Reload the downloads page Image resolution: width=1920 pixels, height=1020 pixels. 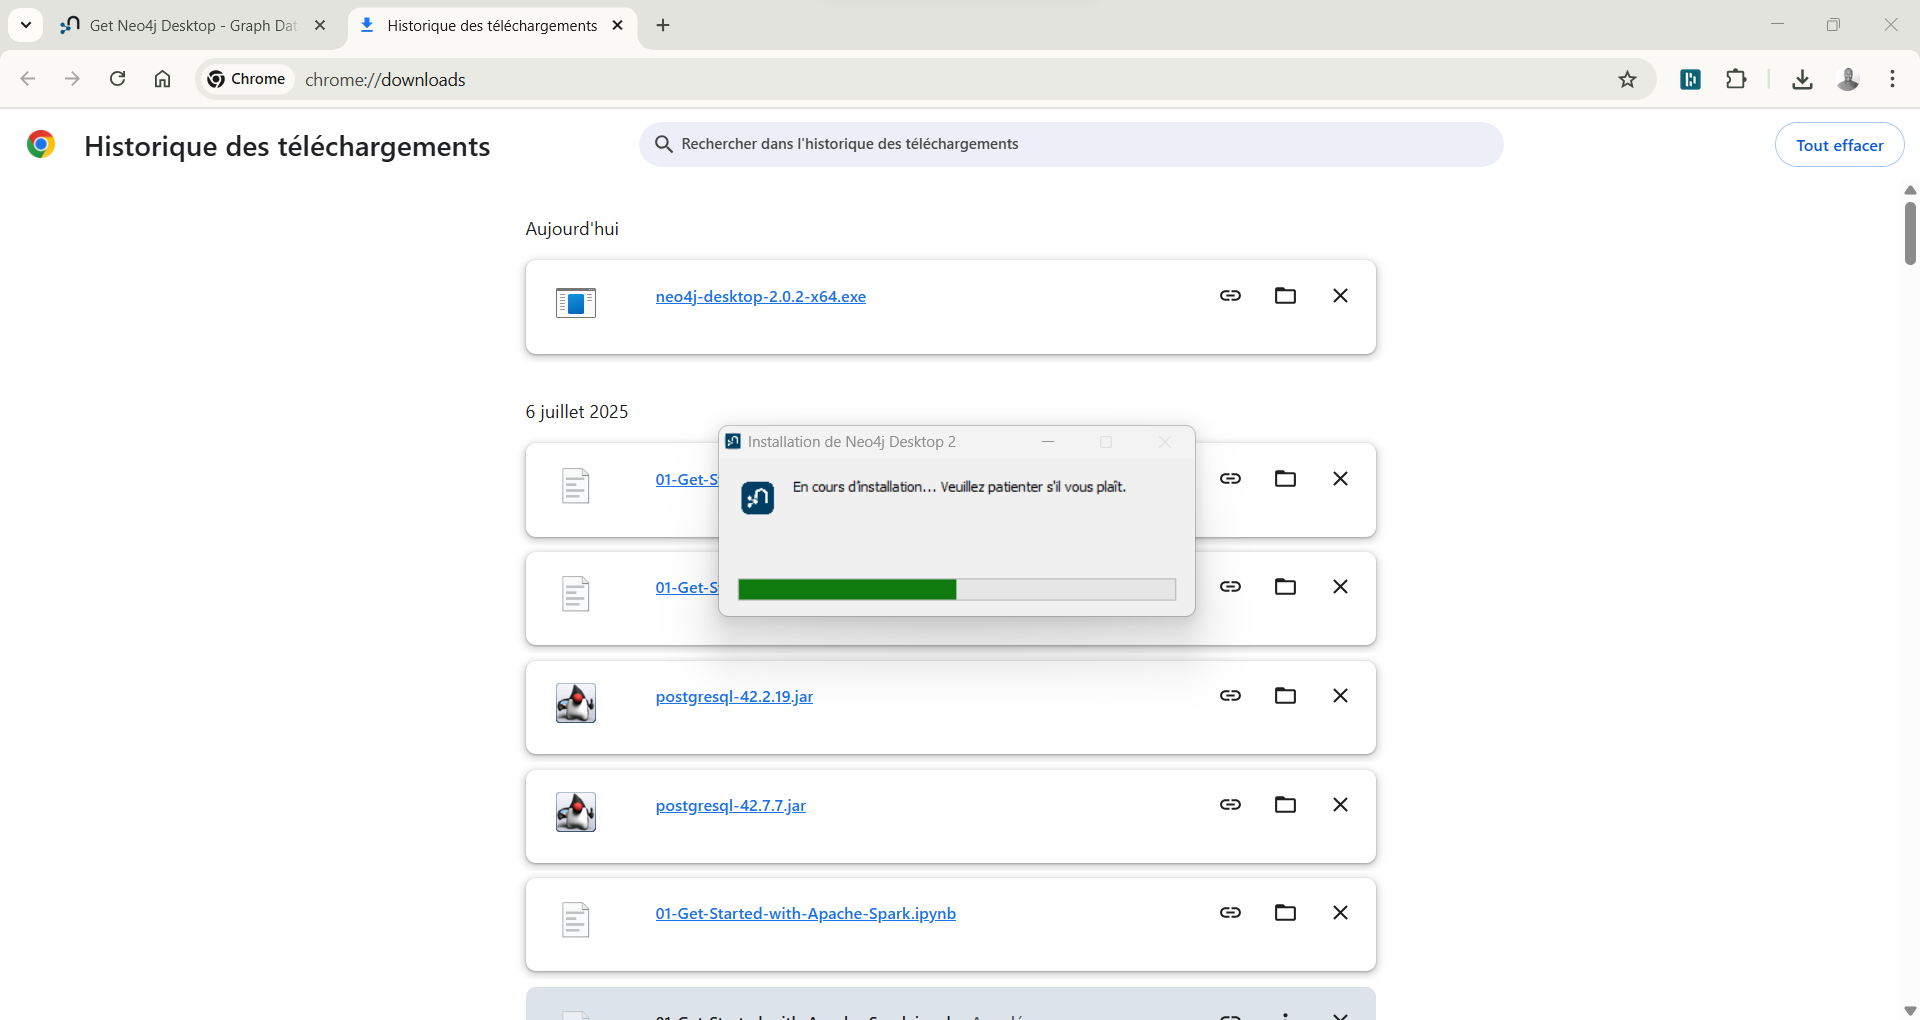point(117,79)
